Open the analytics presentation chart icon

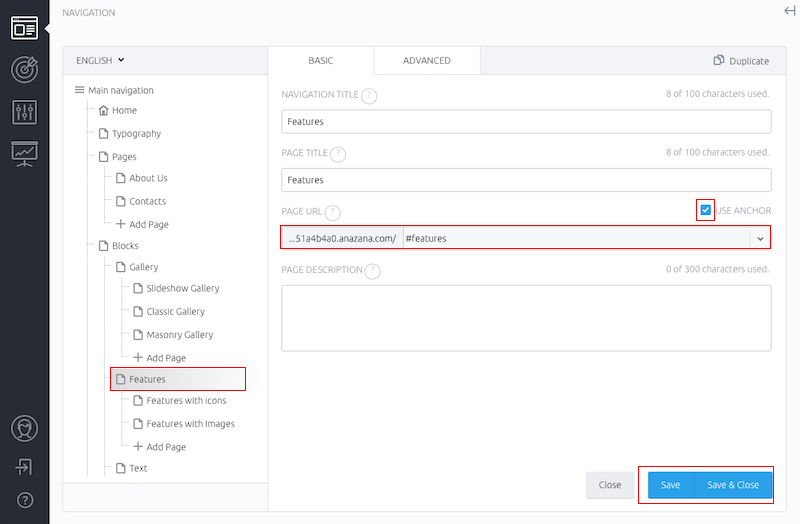click(24, 154)
